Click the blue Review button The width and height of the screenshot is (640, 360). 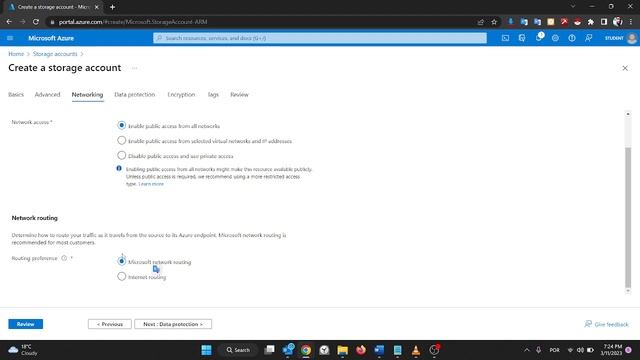click(25, 324)
